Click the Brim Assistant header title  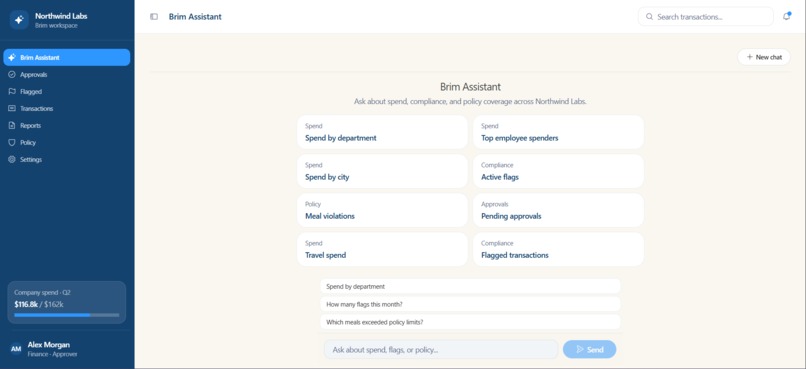click(x=195, y=16)
